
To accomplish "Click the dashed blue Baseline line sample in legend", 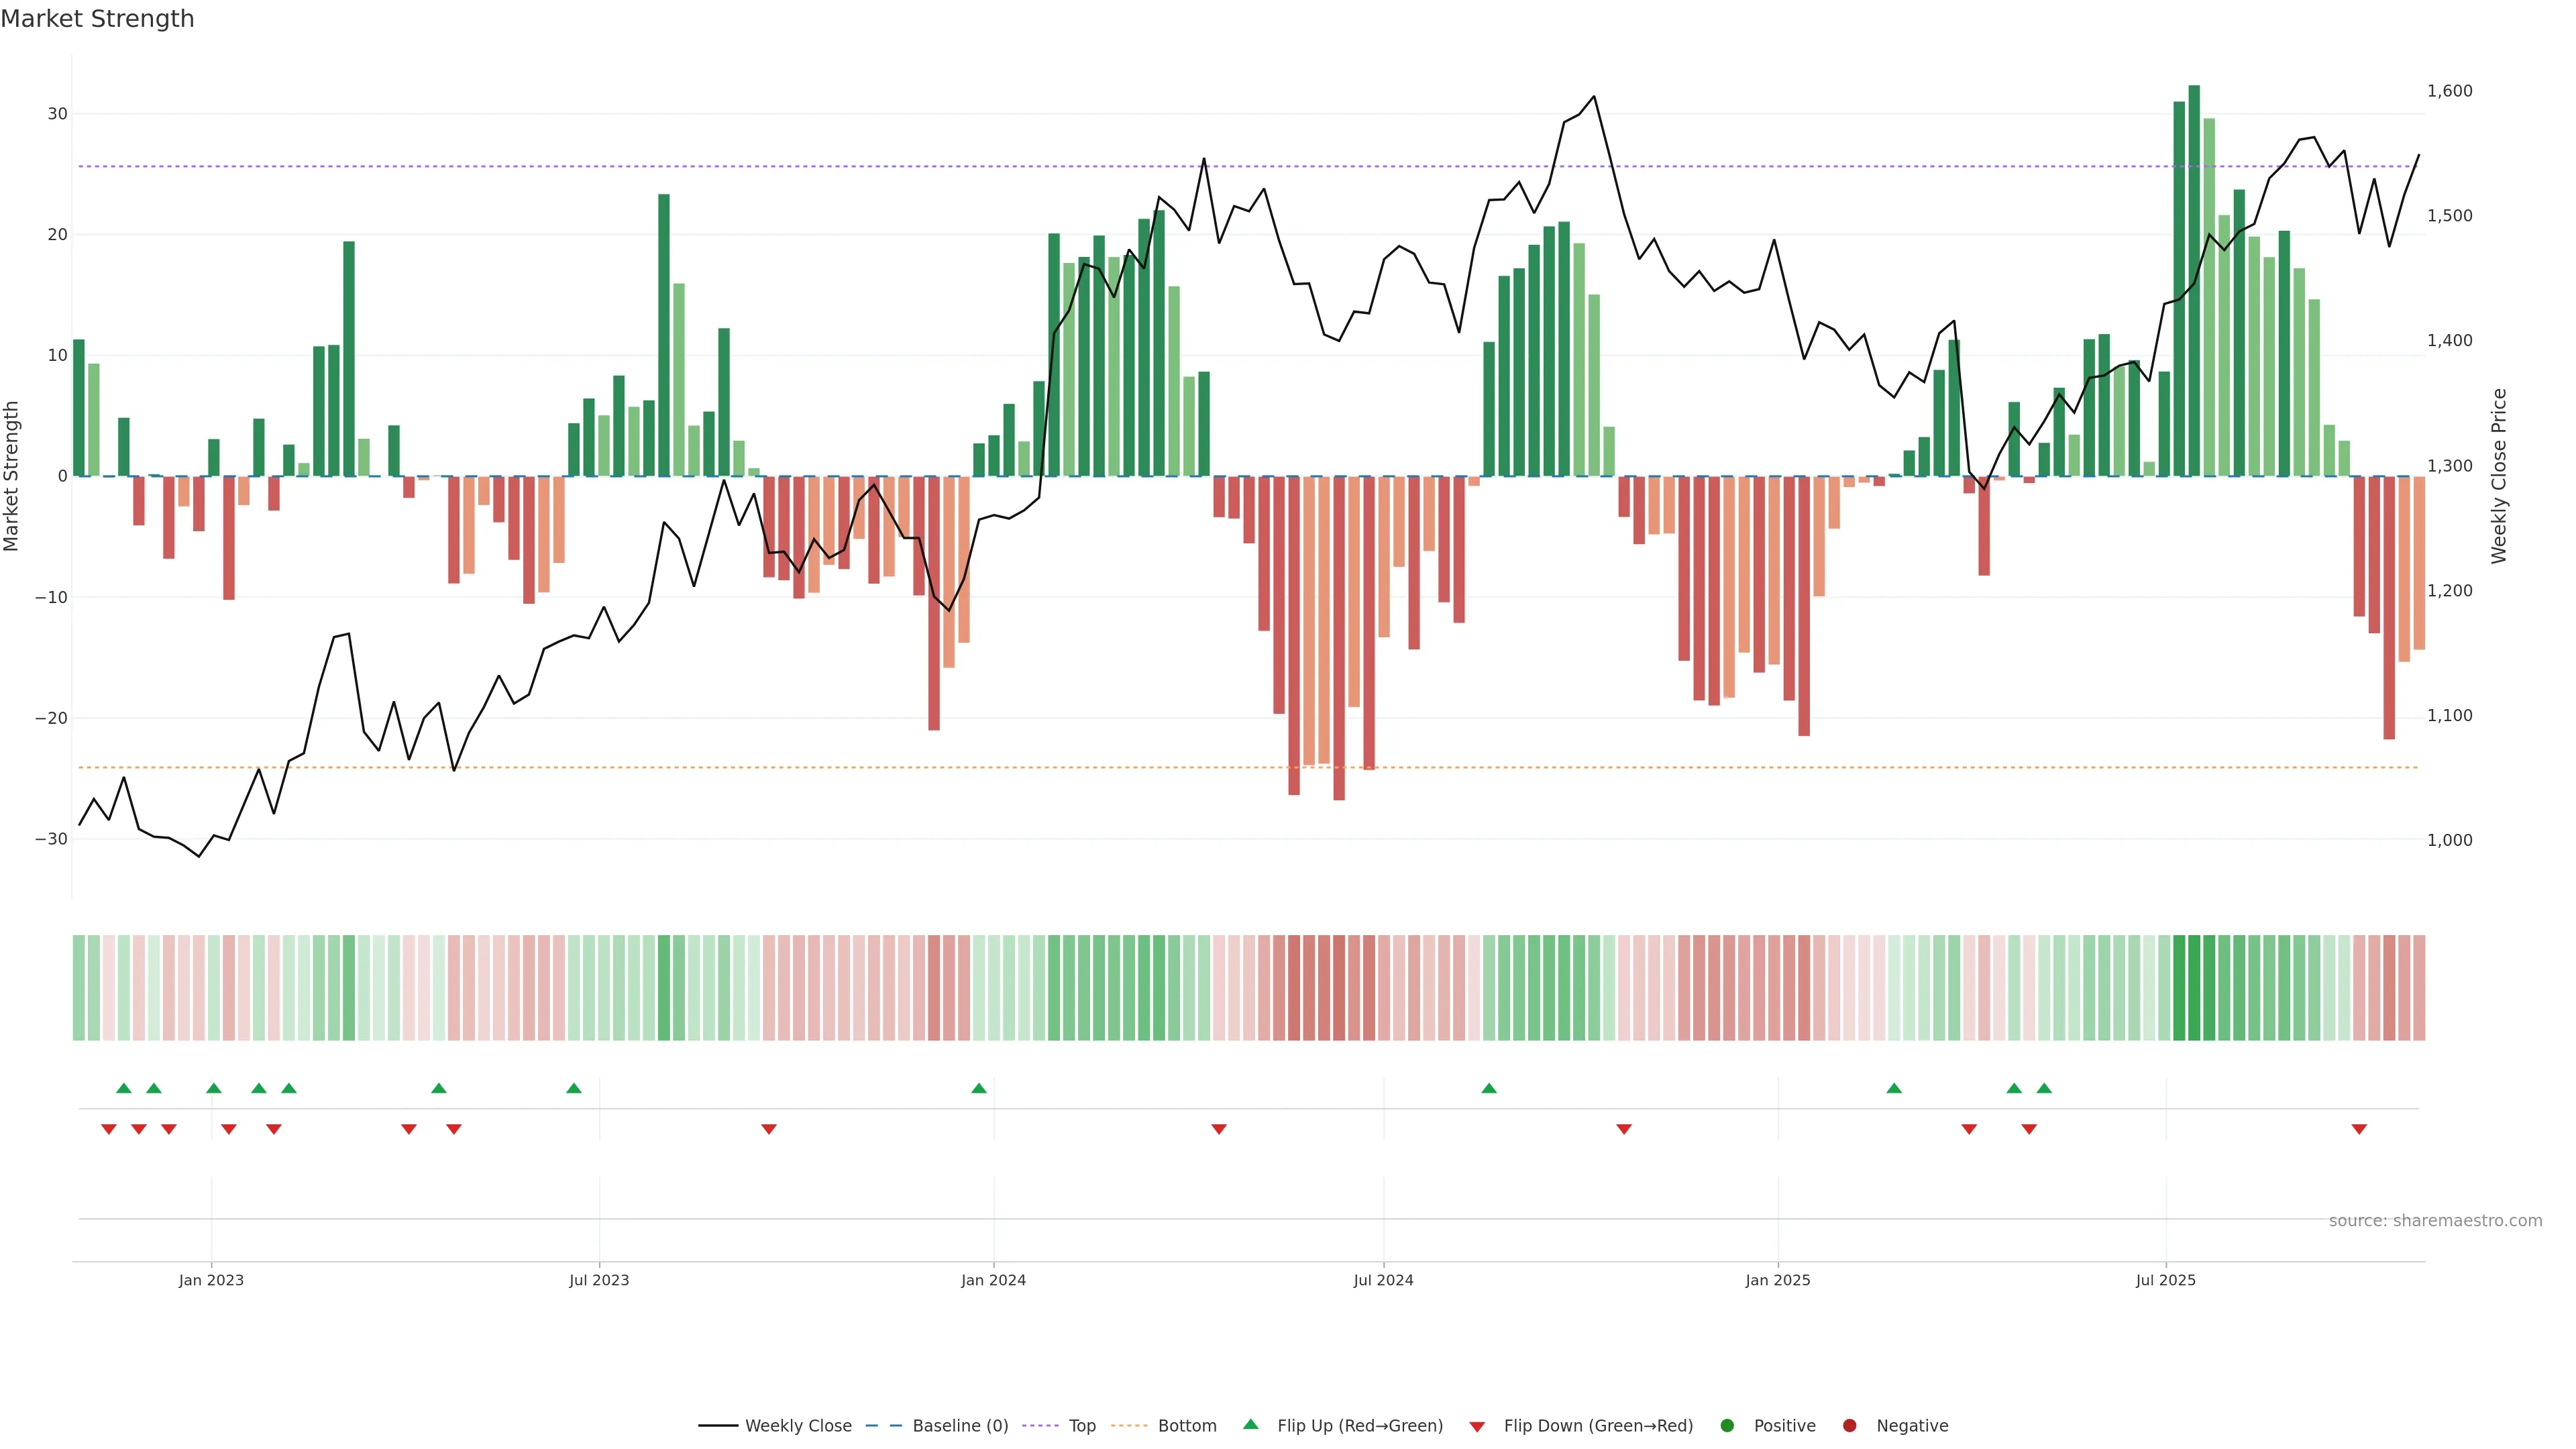I will pos(883,1426).
